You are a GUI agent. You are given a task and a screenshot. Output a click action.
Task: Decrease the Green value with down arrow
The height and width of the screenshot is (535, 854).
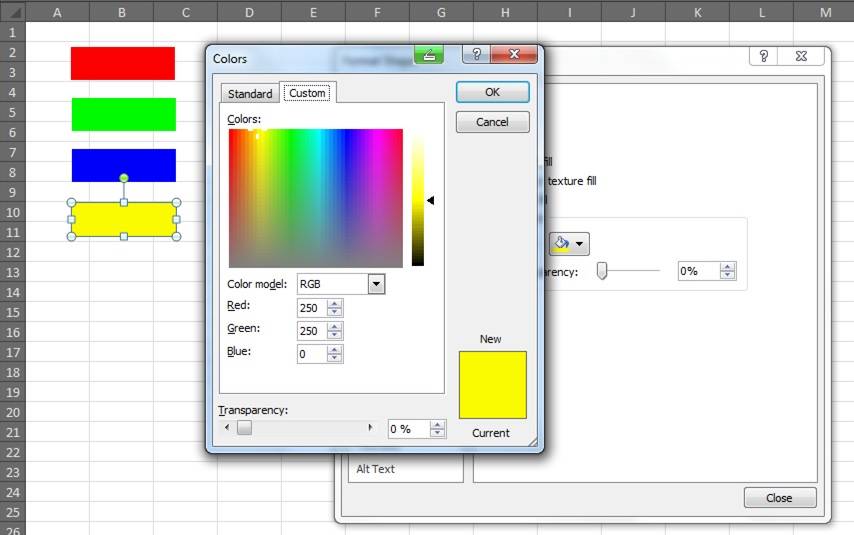point(334,335)
